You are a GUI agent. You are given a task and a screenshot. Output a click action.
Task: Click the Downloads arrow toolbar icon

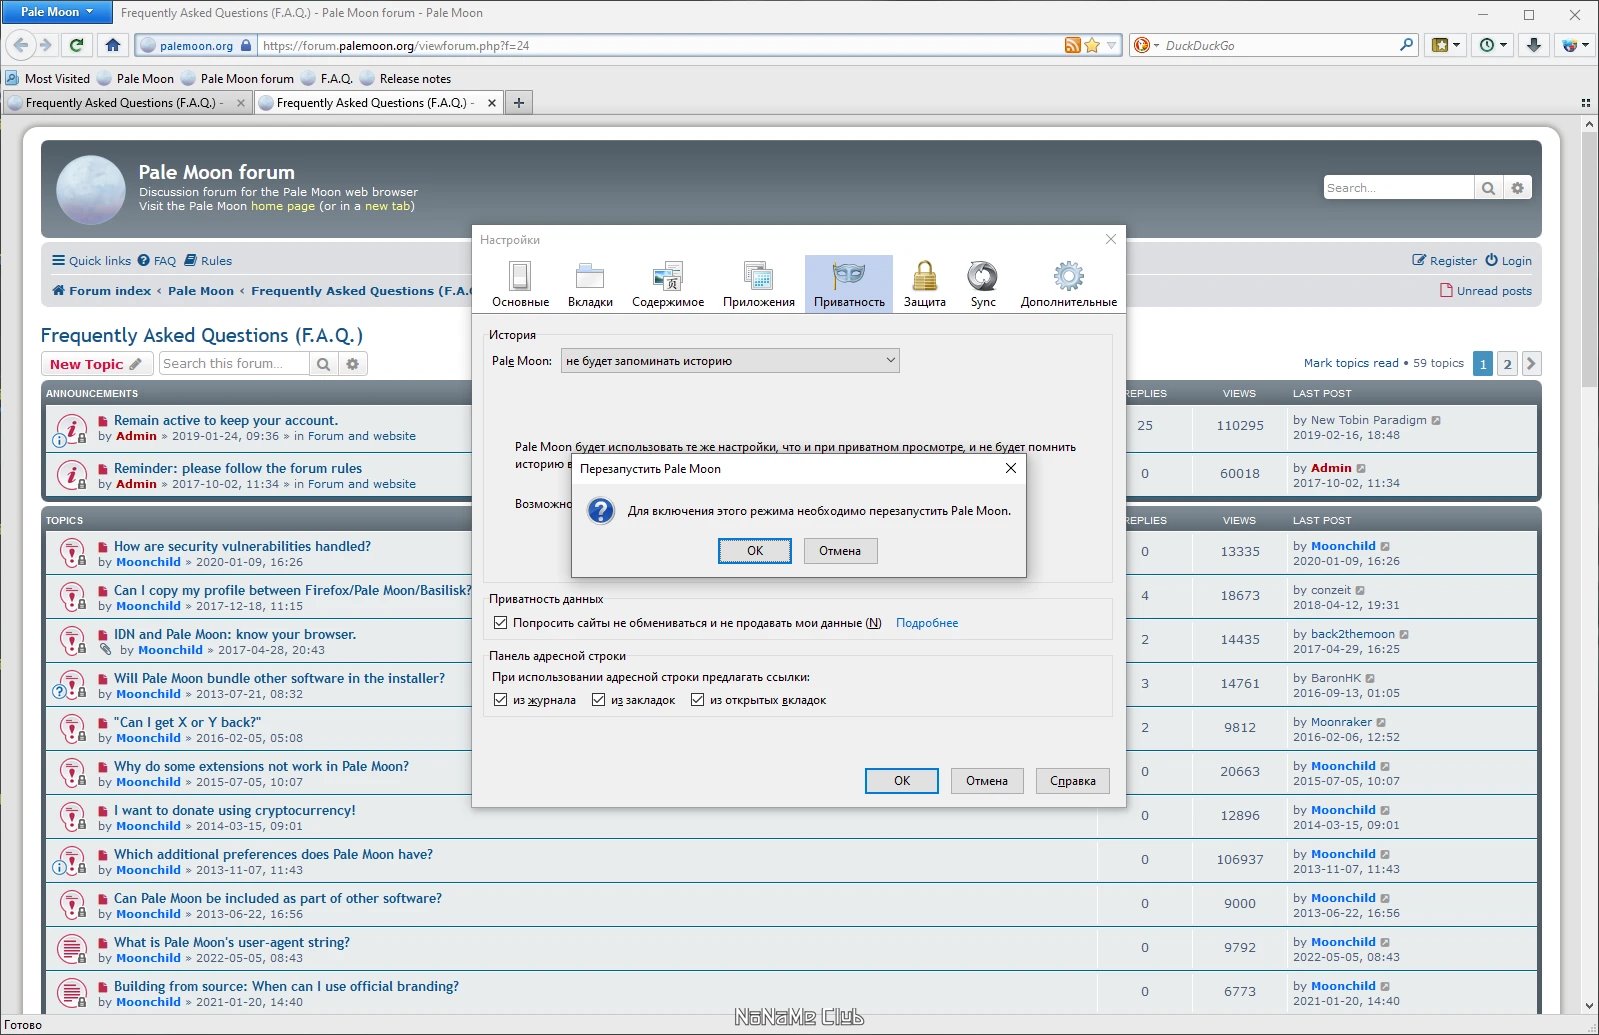pyautogui.click(x=1533, y=45)
